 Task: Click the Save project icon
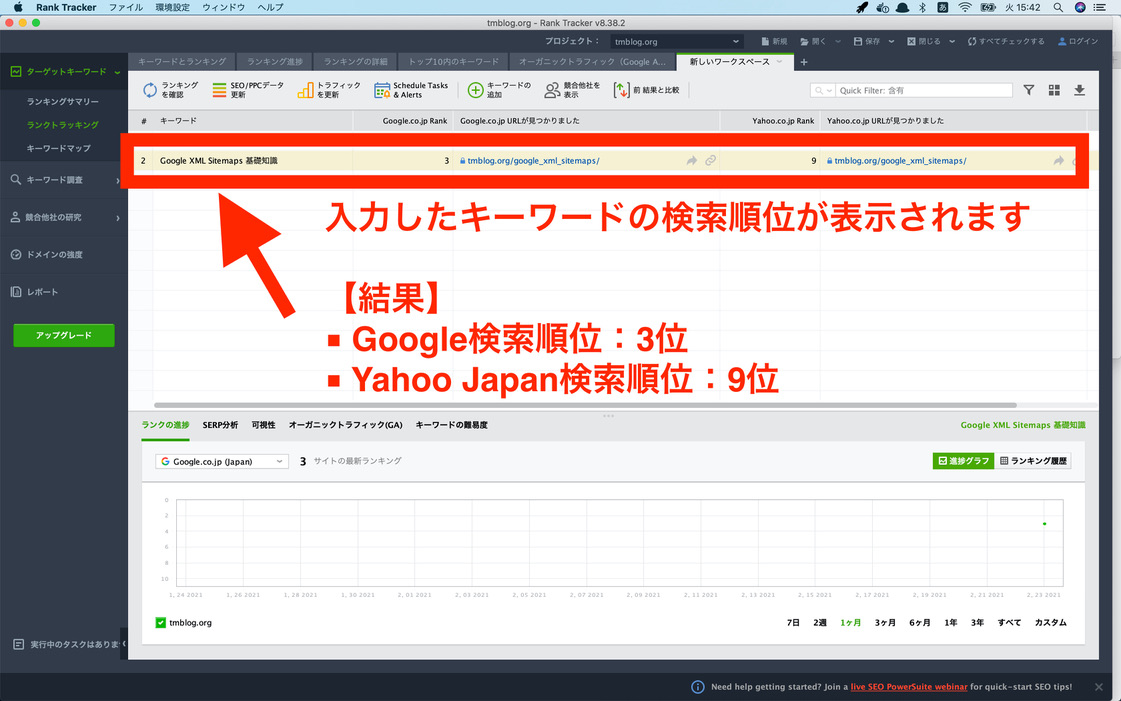(858, 41)
